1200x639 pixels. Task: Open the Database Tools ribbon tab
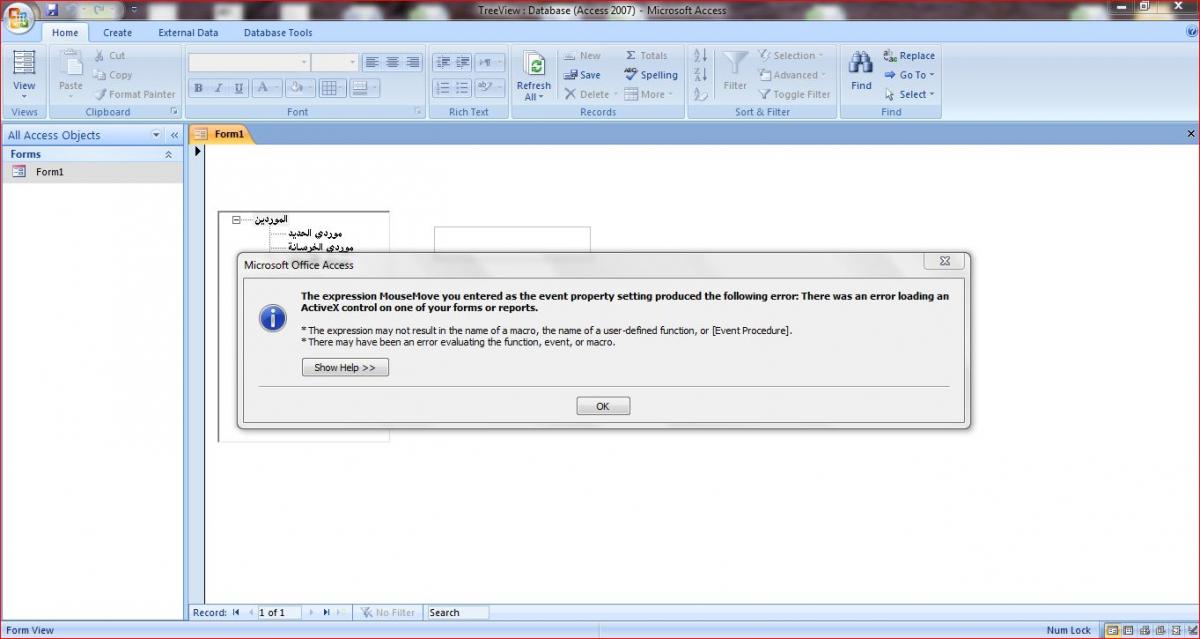click(x=278, y=33)
